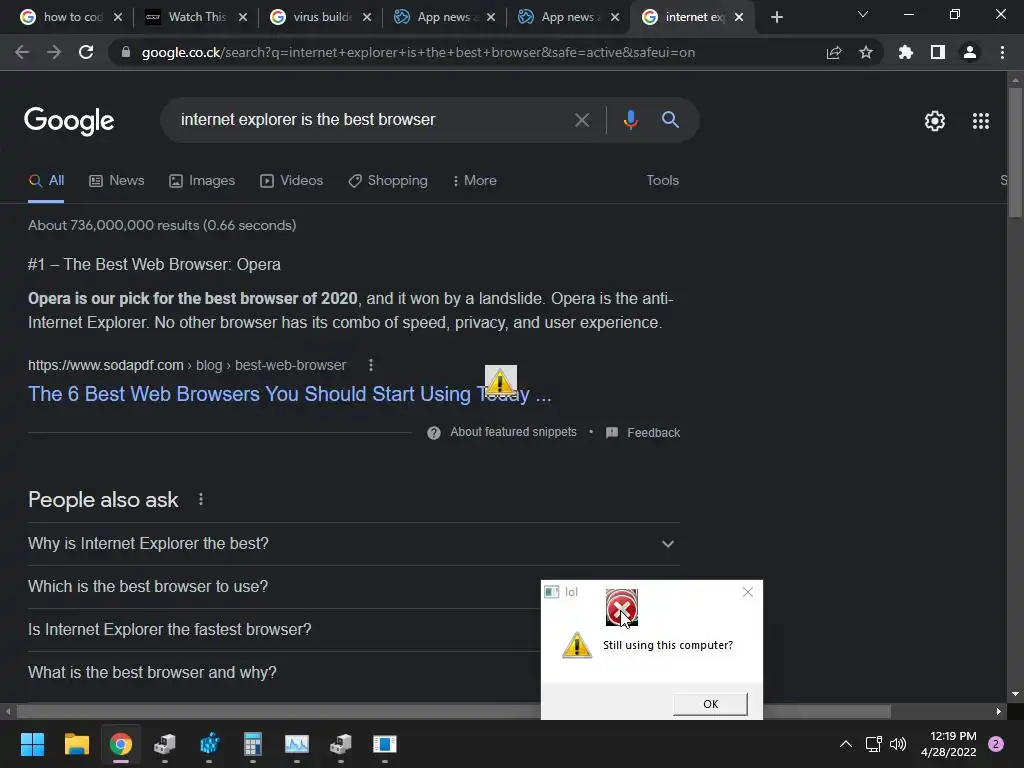Viewport: 1024px width, 768px height.
Task: Click the results count text
Action: [162, 225]
